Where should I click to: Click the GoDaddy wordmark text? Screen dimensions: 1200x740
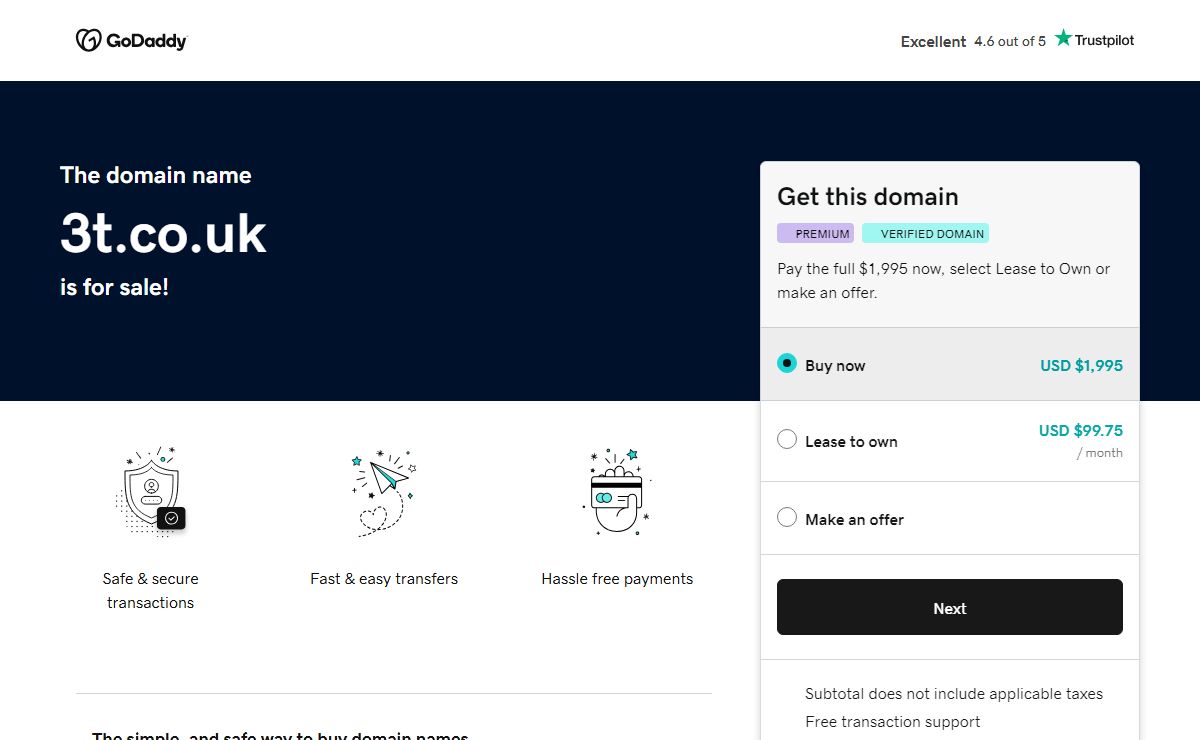[x=146, y=41]
